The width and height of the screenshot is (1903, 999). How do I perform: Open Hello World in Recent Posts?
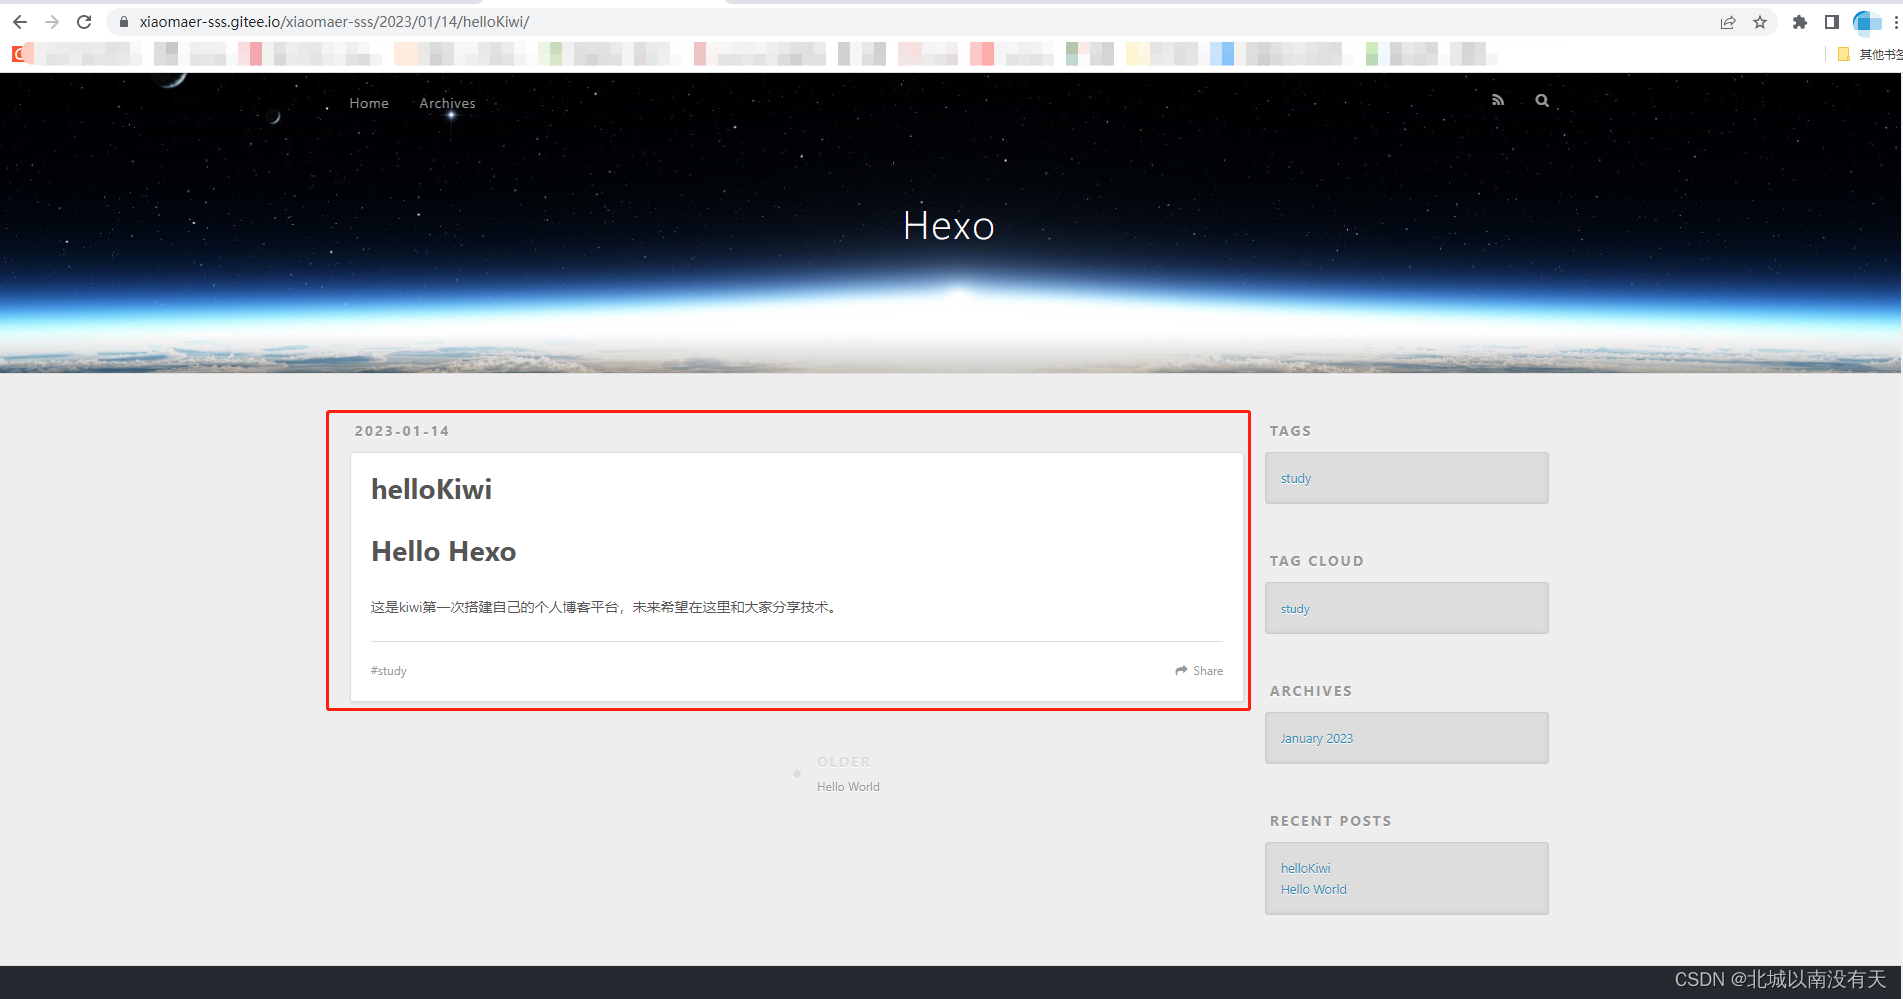(x=1313, y=889)
